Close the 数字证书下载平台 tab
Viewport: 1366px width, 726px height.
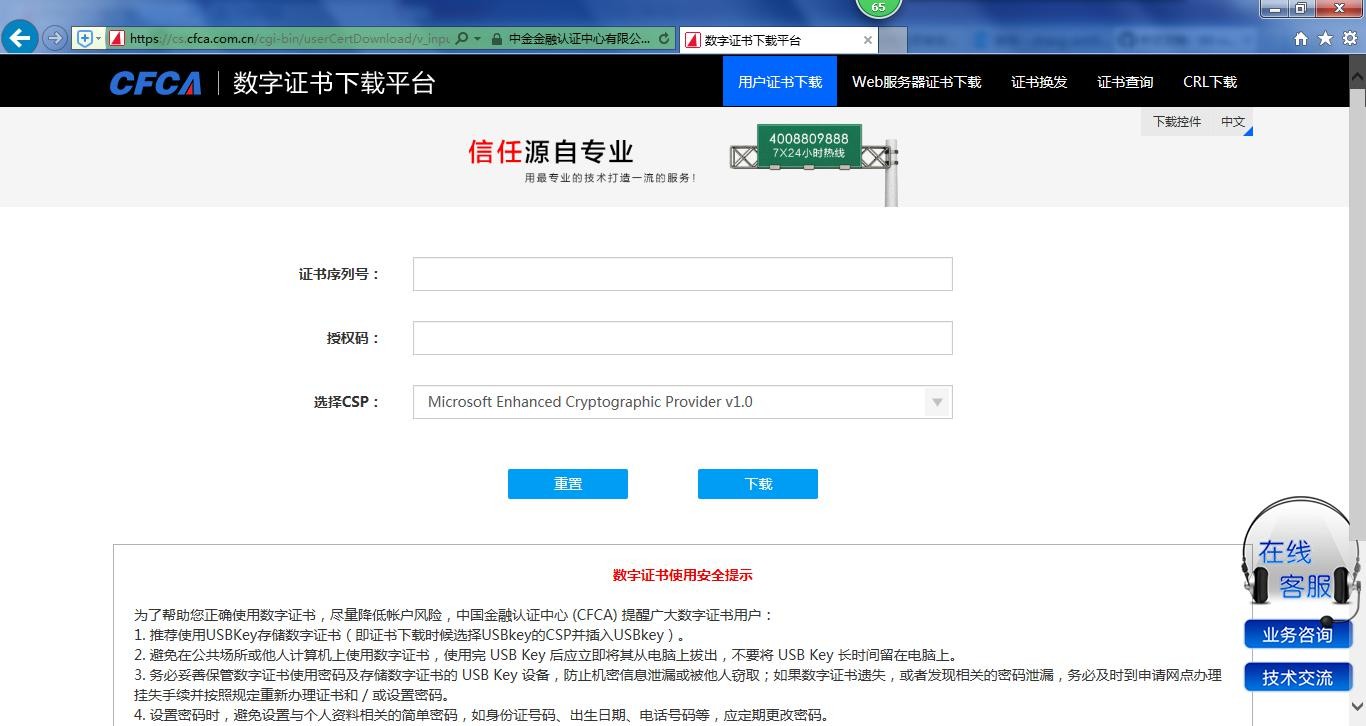click(867, 40)
